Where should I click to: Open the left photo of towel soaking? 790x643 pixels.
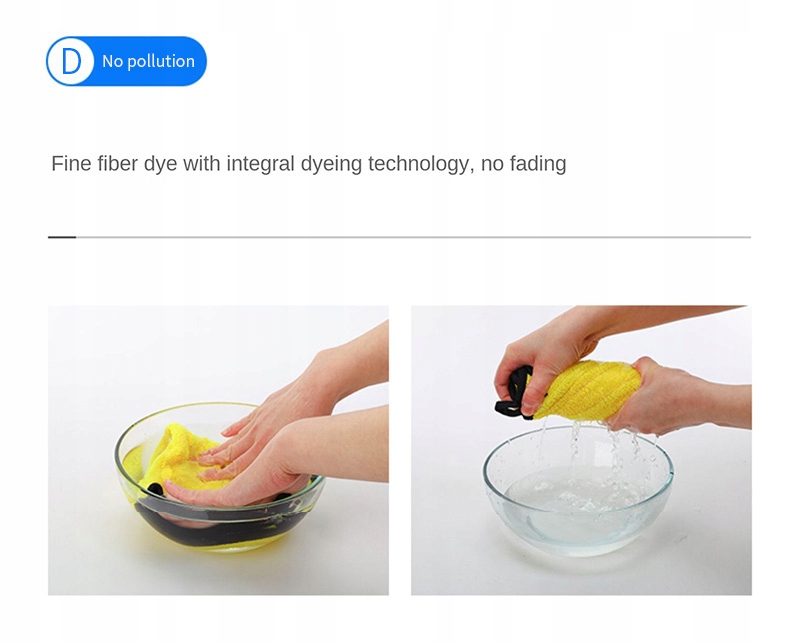[218, 450]
